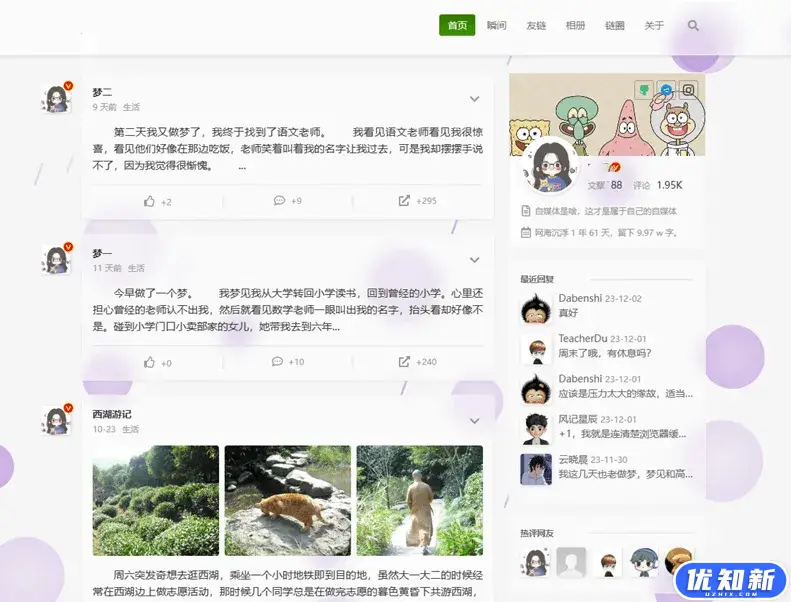791x602 pixels.
Task: Click 10-23 date under 西湖游记
Action: (x=104, y=429)
